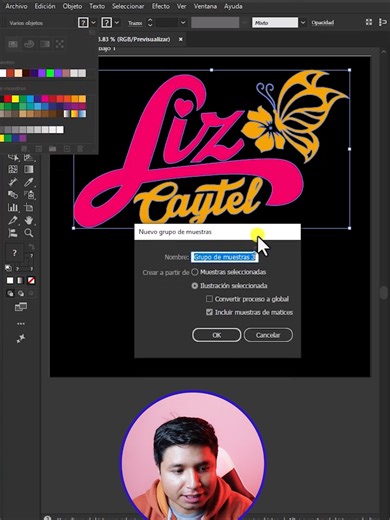The height and width of the screenshot is (520, 390).
Task: Select the Gradient tool
Action: (x=29, y=169)
